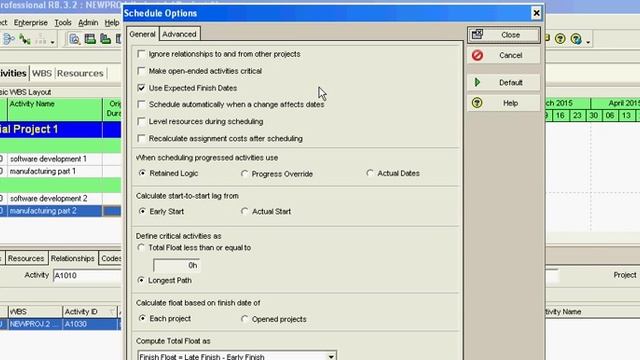Click the Help button in Schedule Options

point(504,103)
